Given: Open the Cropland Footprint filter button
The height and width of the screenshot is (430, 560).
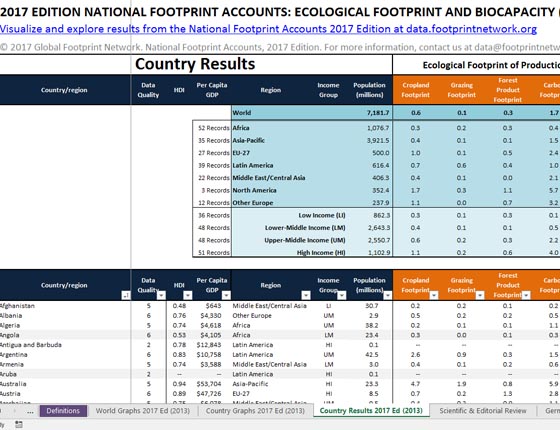Looking at the screenshot, I should 434,295.
